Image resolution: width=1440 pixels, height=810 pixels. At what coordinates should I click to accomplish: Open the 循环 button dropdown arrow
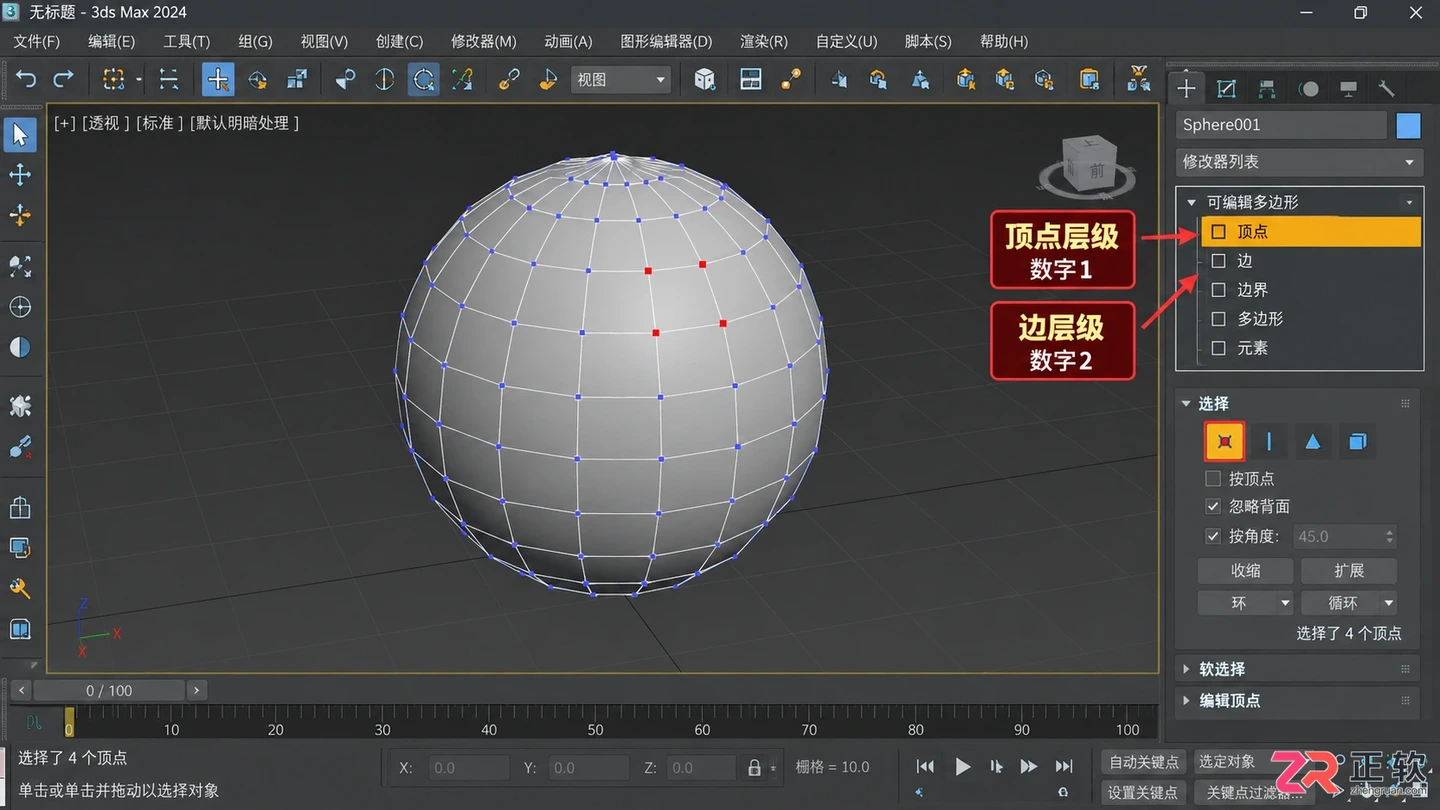(x=1388, y=603)
